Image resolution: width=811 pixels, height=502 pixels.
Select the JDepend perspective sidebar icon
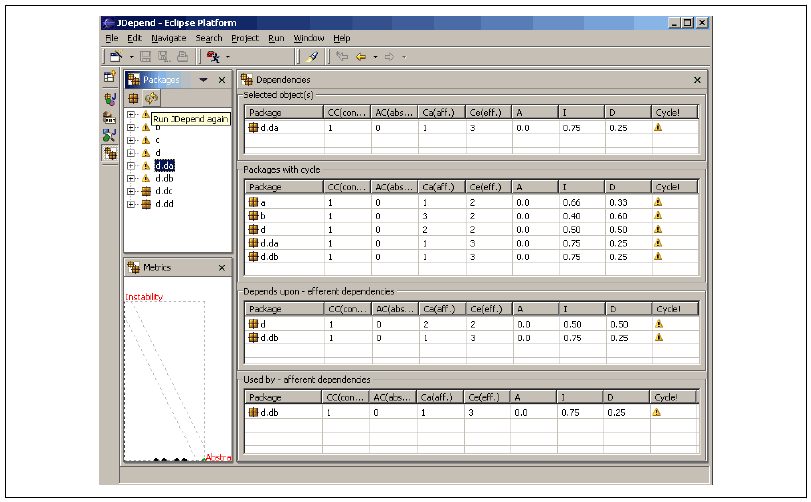[x=110, y=154]
